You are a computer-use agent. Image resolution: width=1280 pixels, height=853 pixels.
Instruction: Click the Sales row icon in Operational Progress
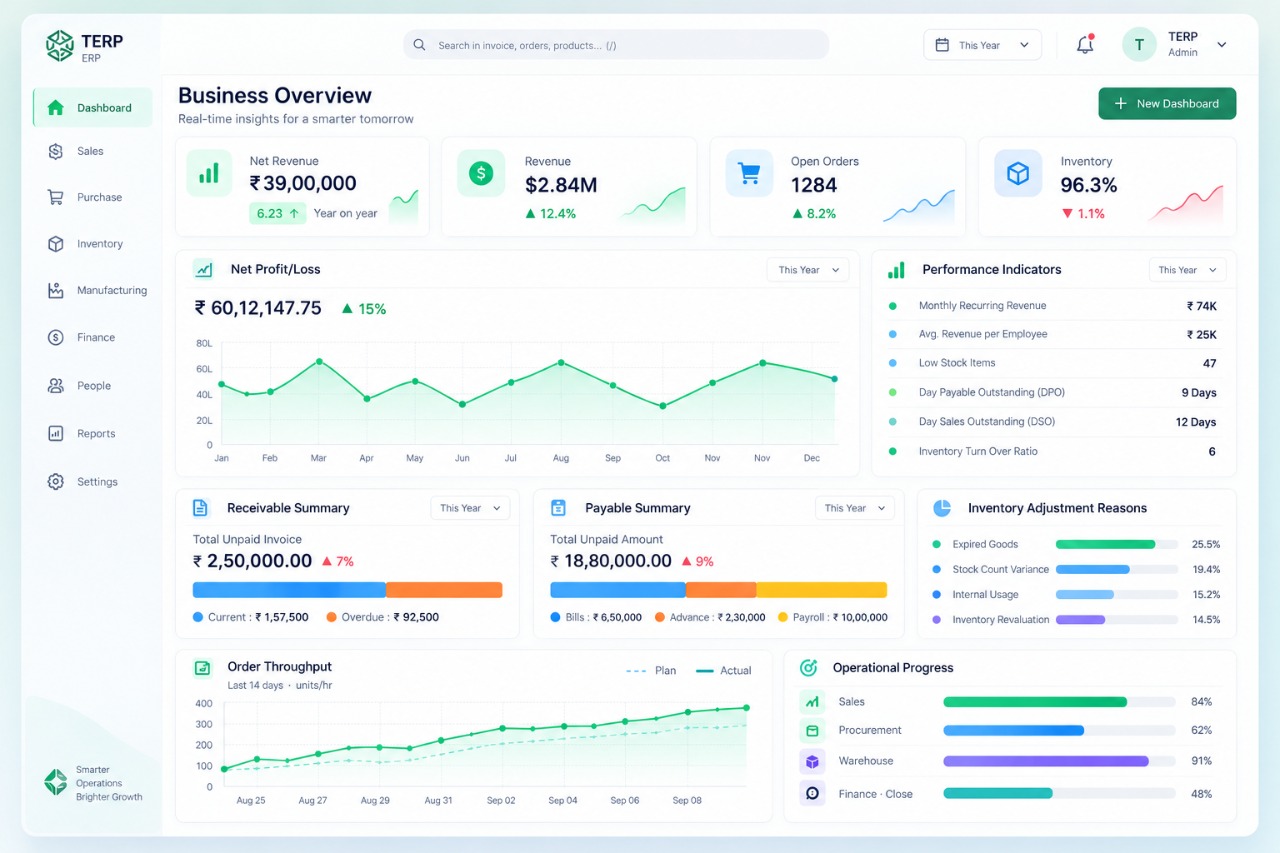pyautogui.click(x=812, y=702)
